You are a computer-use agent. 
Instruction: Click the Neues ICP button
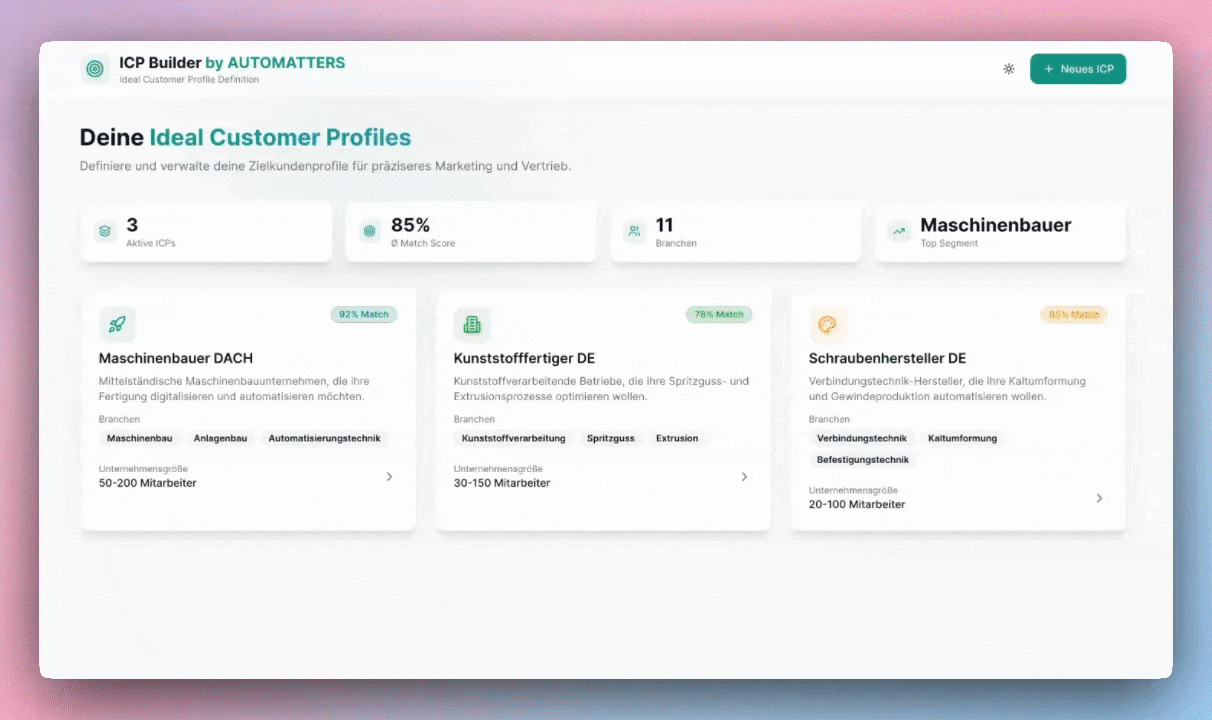click(1077, 69)
